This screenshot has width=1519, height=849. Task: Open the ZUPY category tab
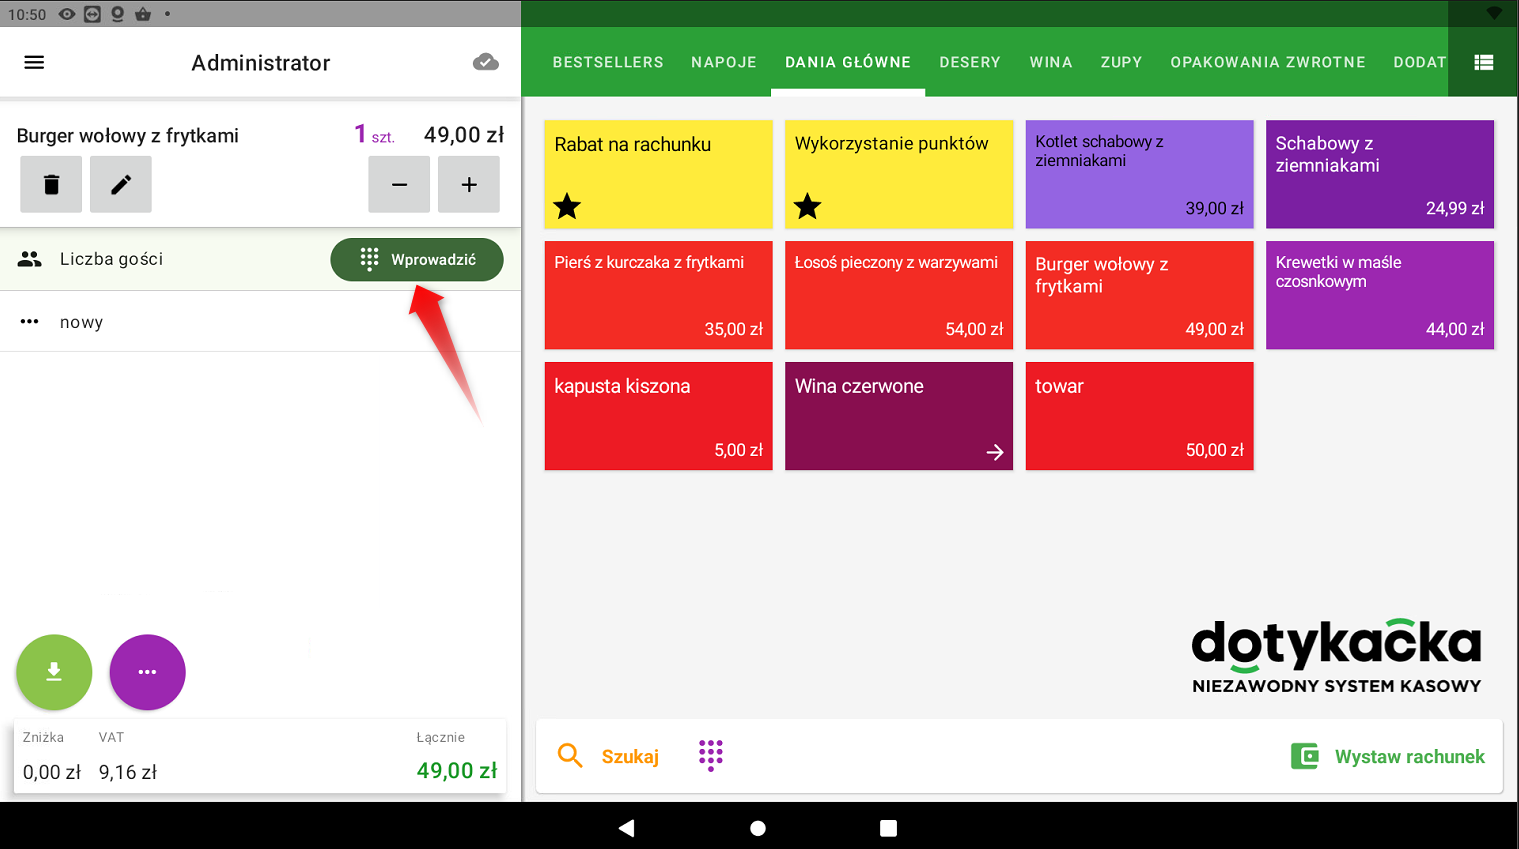click(1121, 63)
